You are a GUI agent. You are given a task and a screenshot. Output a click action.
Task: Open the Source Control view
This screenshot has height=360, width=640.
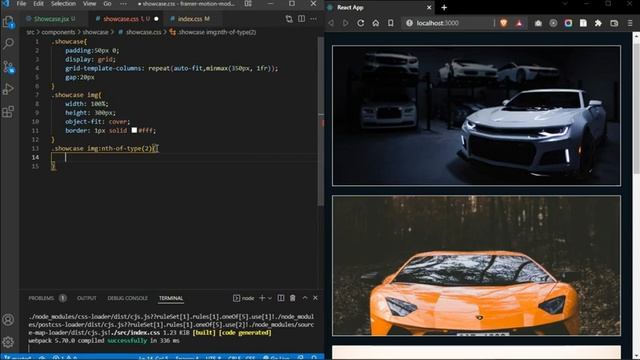[x=8, y=67]
